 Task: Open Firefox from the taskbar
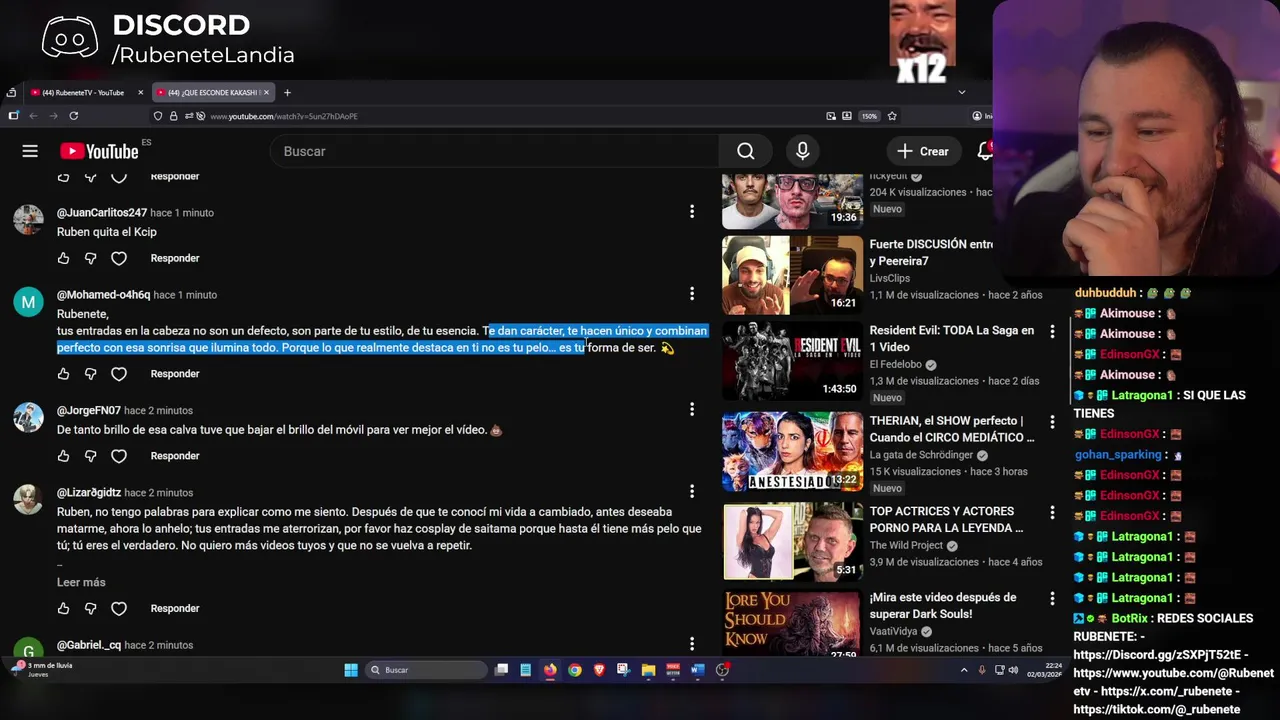pos(550,670)
